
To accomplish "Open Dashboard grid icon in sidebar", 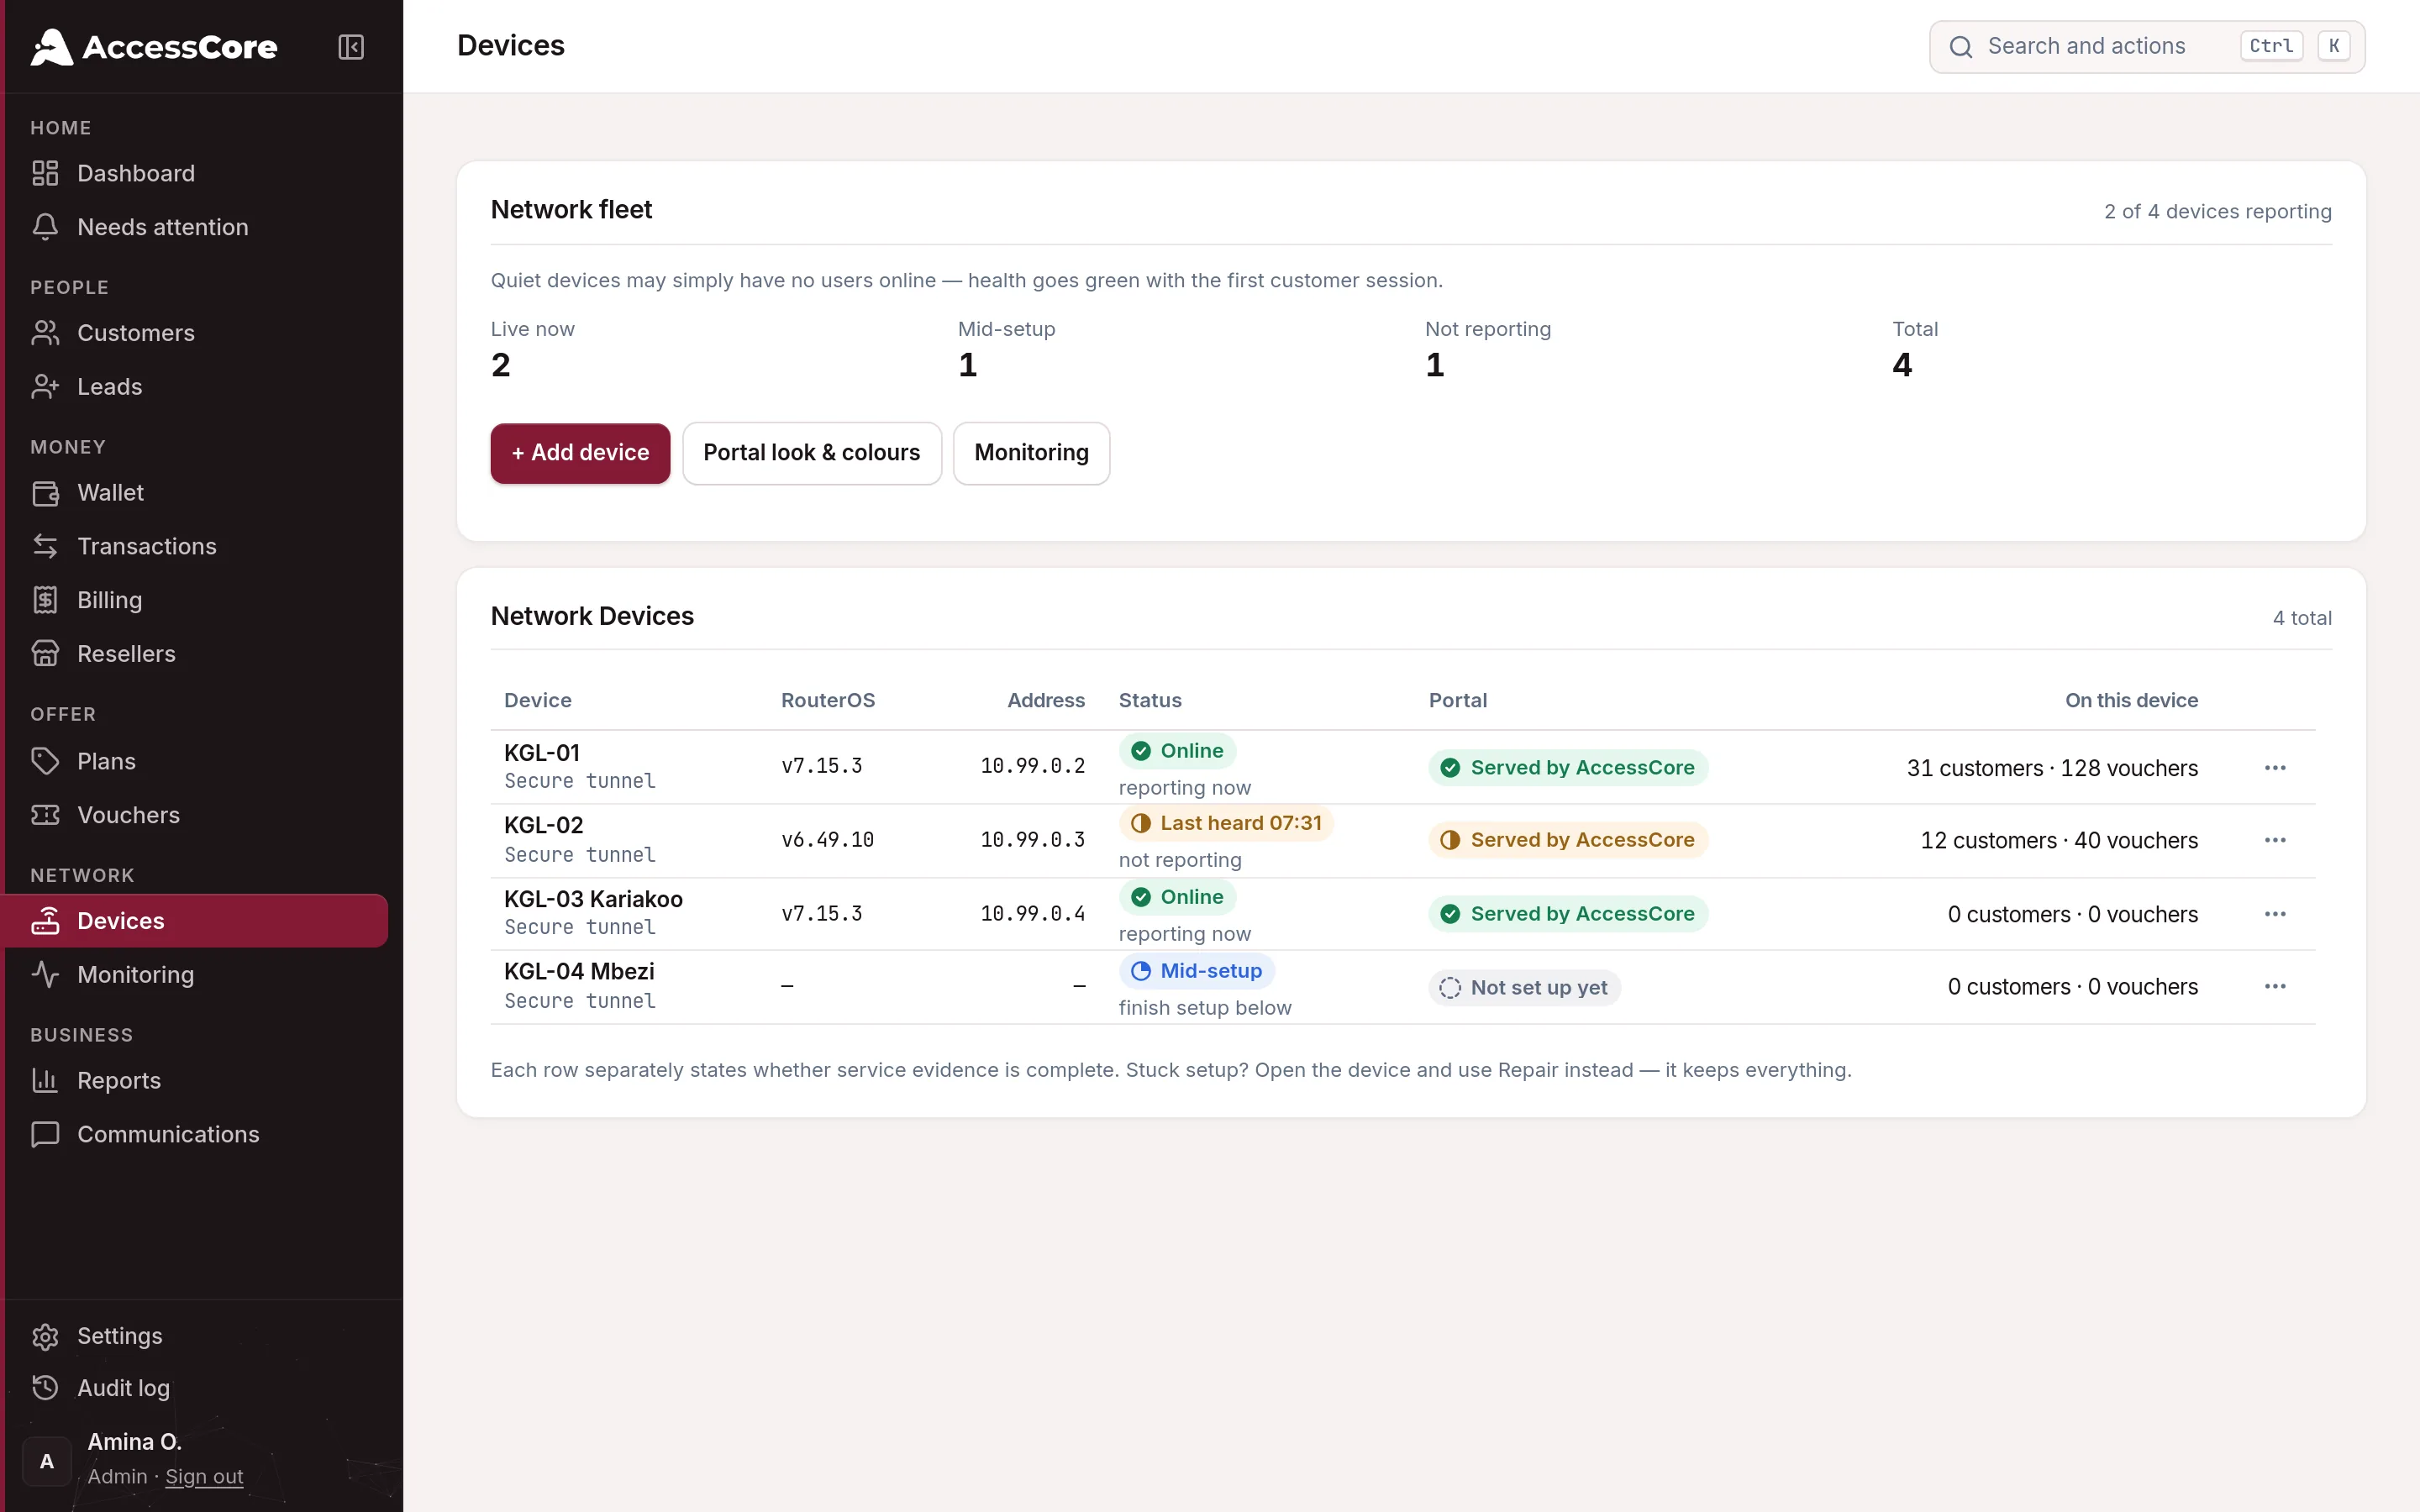I will pyautogui.click(x=45, y=173).
